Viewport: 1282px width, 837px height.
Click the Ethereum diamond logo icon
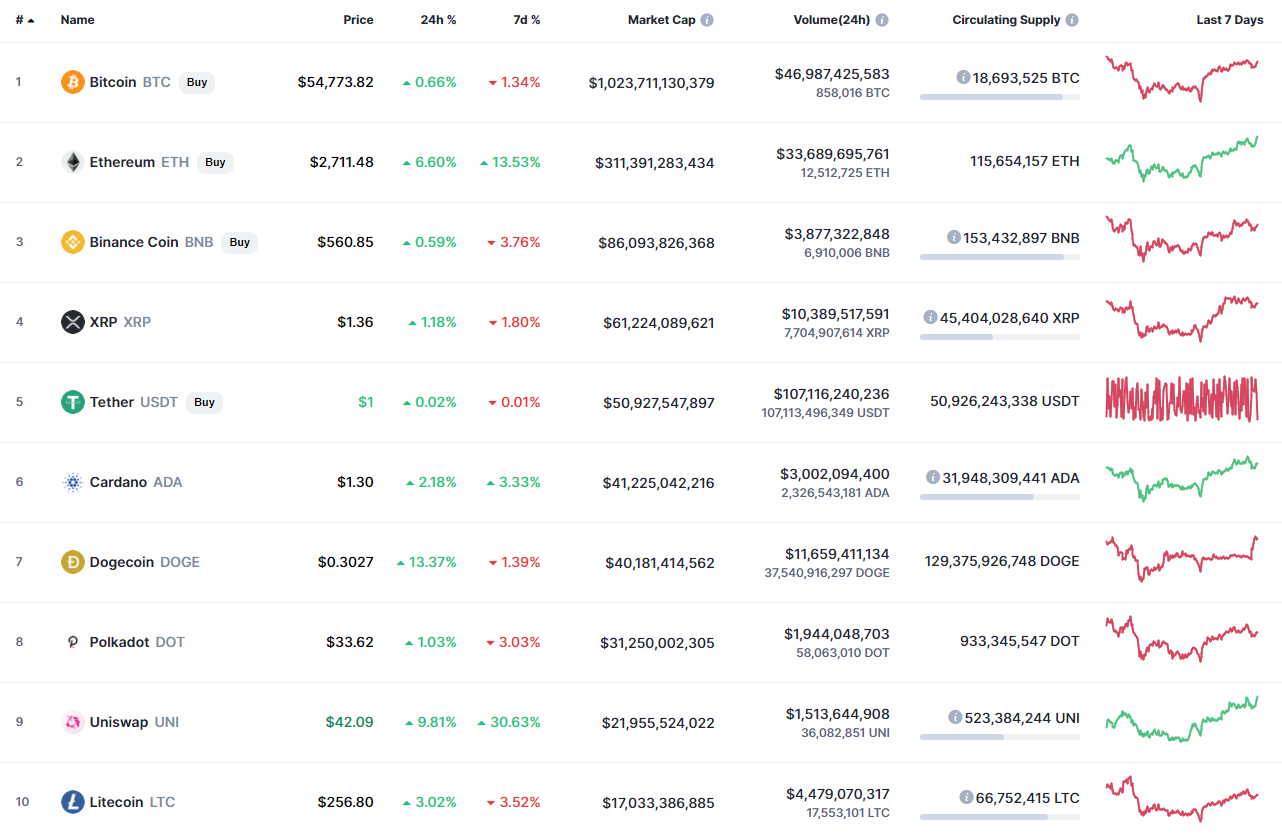tap(73, 162)
